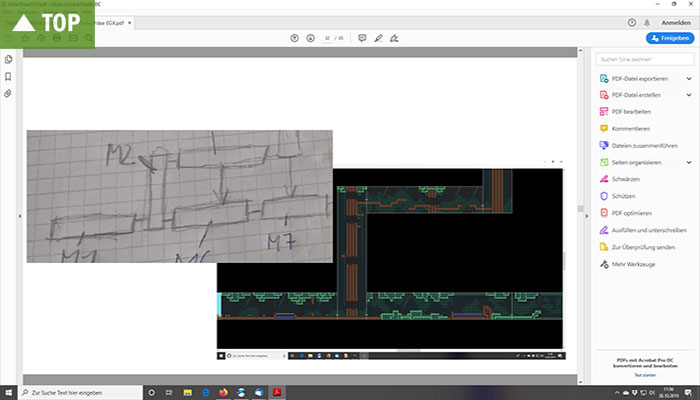Open the bookmarks panel in left sidebar
This screenshot has height=400, width=700.
pos(8,76)
